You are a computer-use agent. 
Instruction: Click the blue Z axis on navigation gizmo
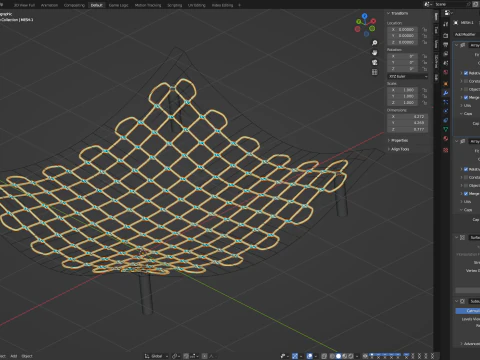365,16
